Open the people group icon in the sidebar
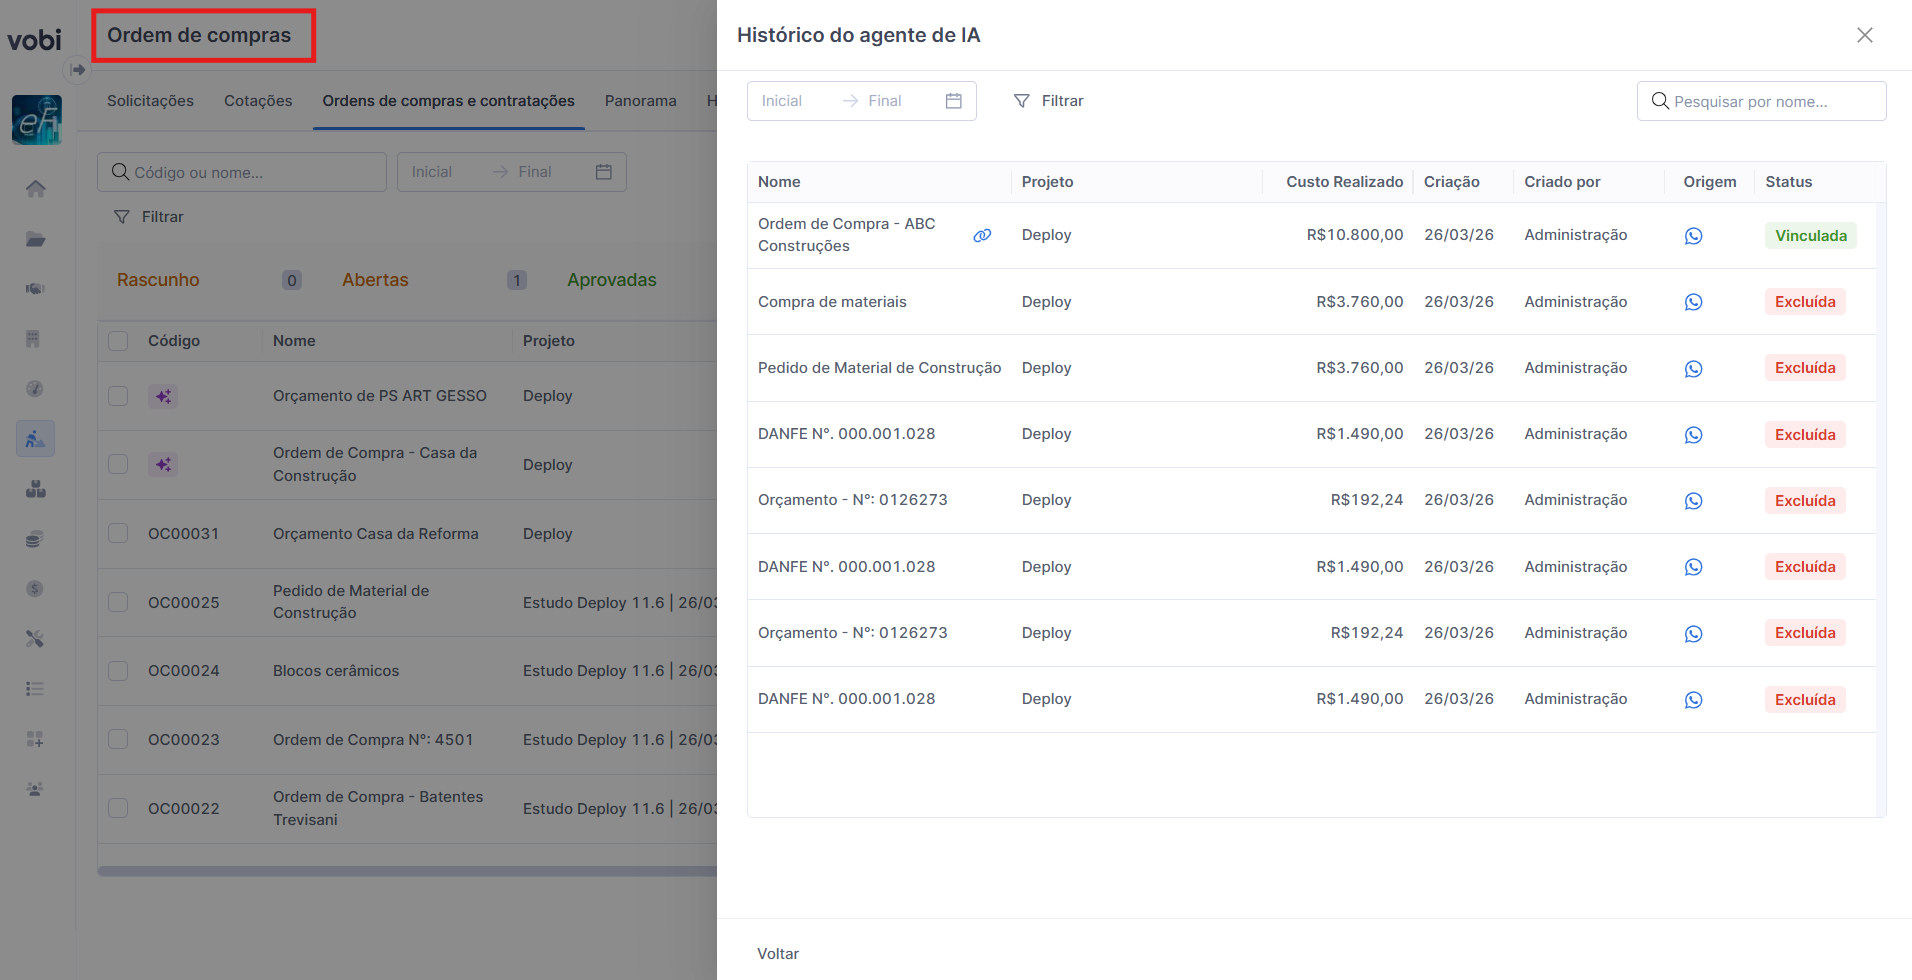 coord(35,789)
